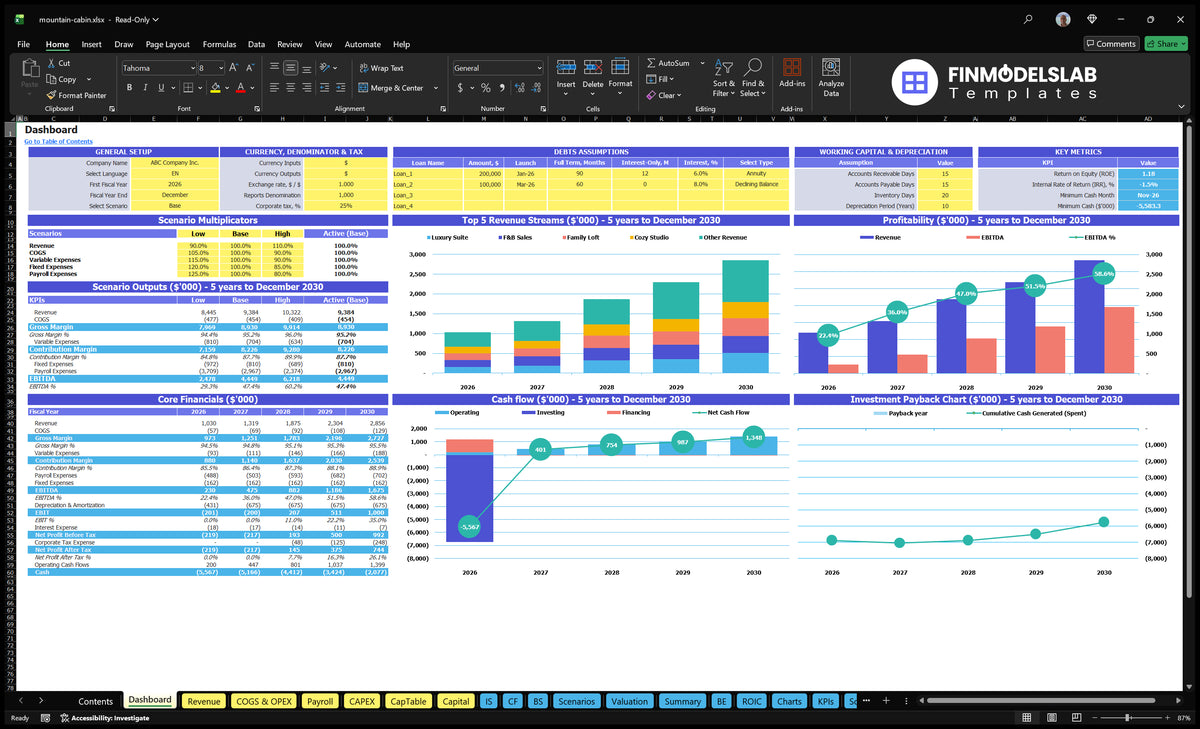Decrease font size with the smaller A
This screenshot has height=729, width=1200.
click(249, 68)
